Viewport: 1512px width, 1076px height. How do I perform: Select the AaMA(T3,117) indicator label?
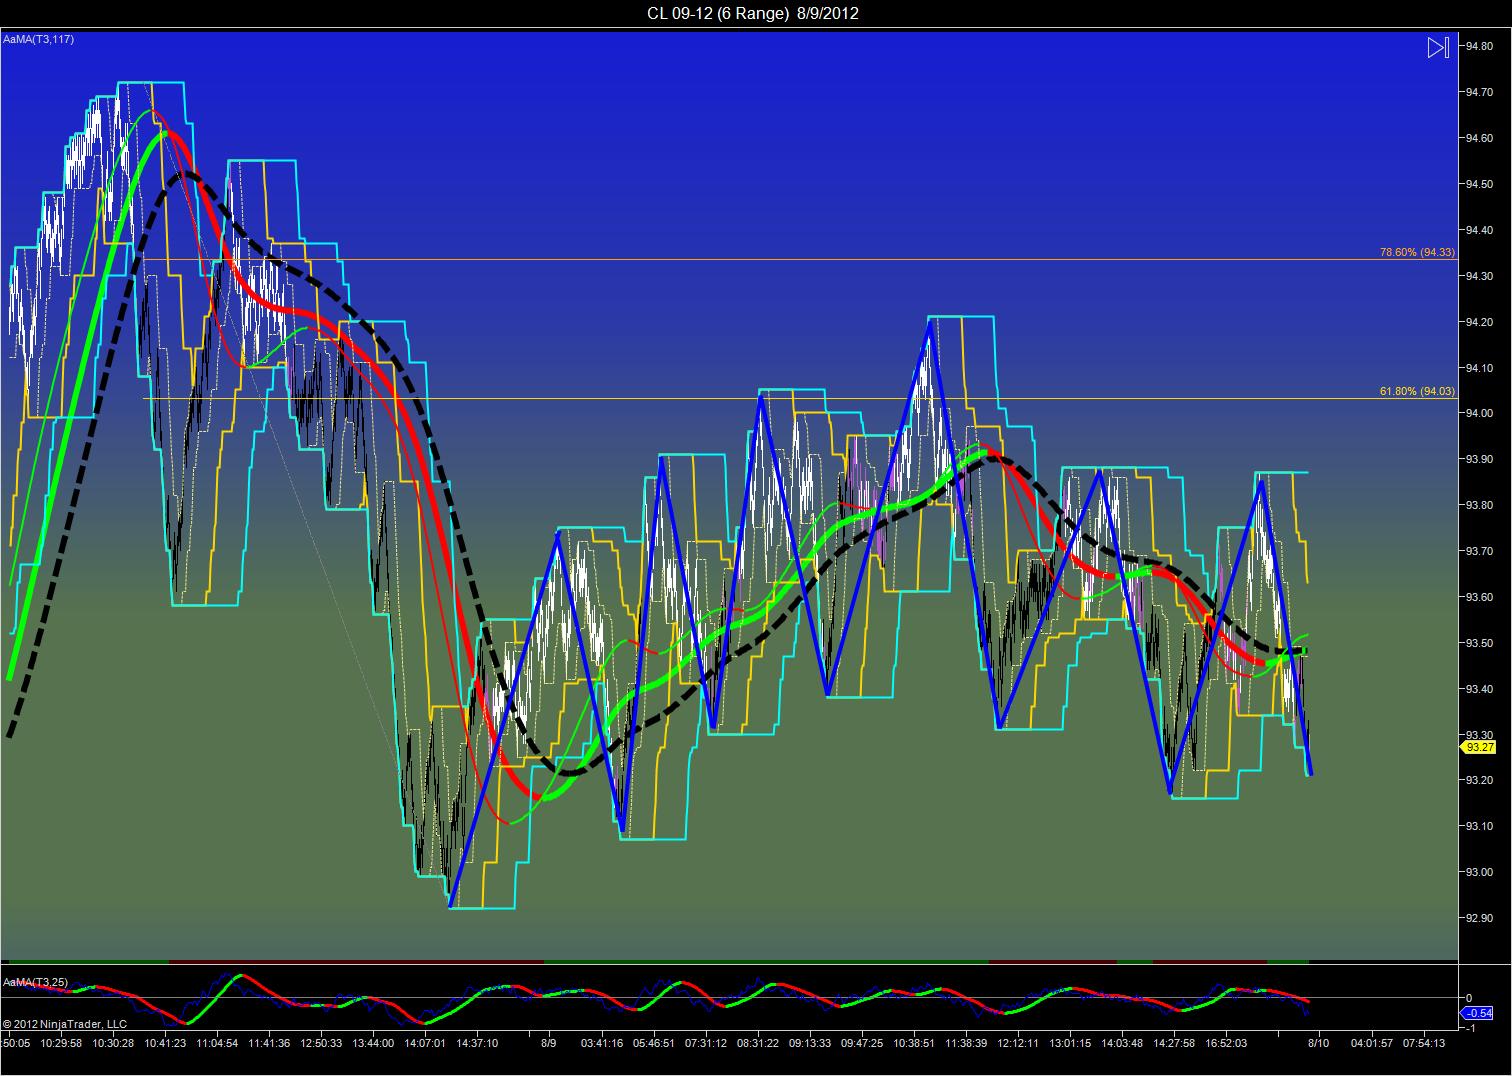[38, 39]
